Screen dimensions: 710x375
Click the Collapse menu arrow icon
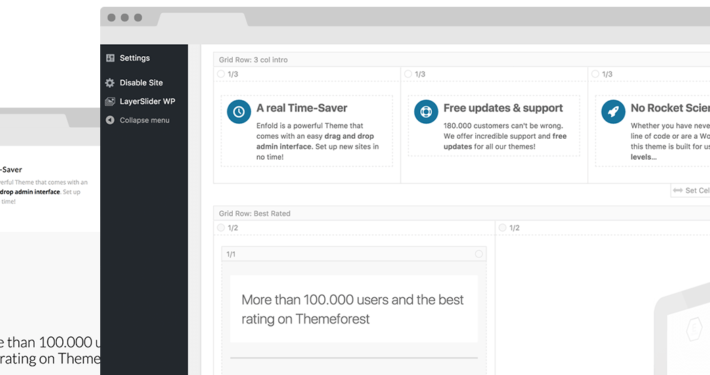tap(110, 120)
